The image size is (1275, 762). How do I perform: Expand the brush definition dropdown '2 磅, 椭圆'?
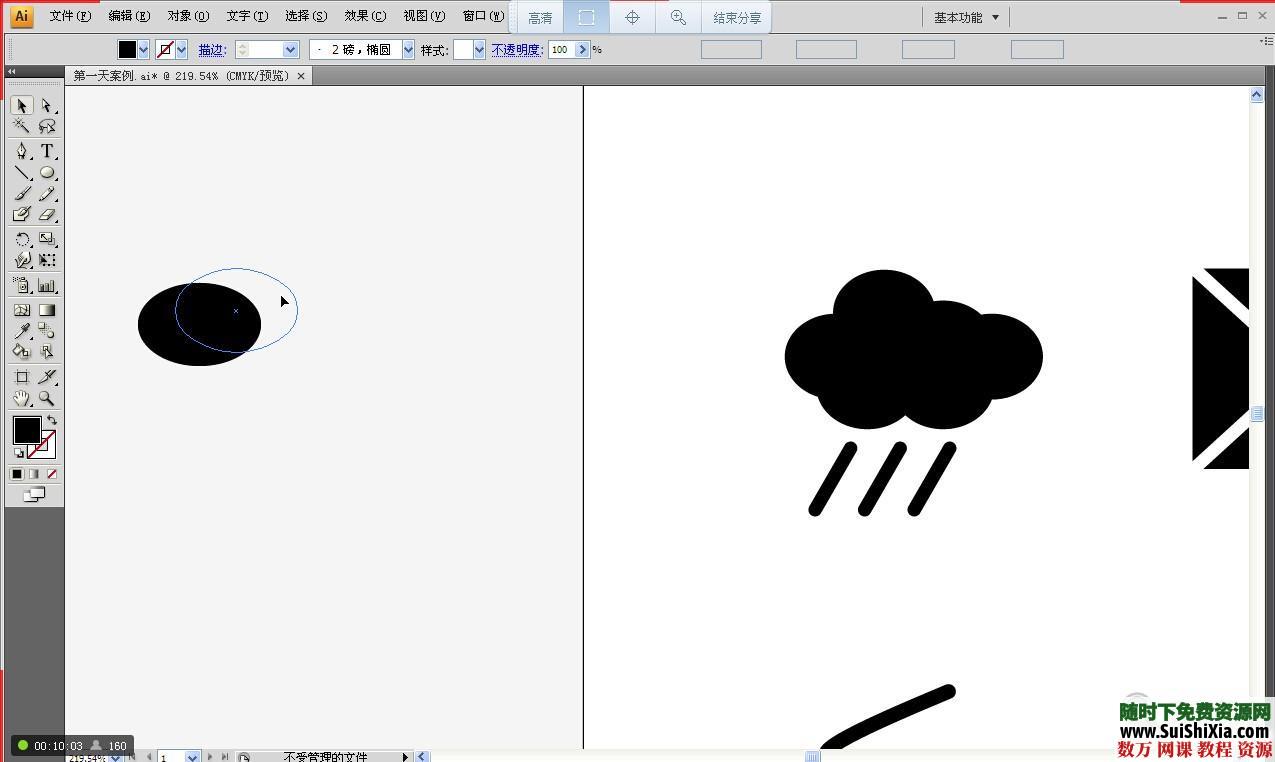[408, 50]
